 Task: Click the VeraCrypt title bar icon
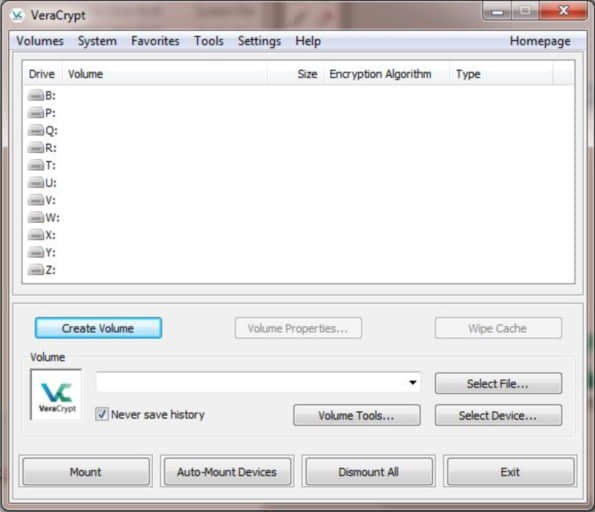coord(17,16)
